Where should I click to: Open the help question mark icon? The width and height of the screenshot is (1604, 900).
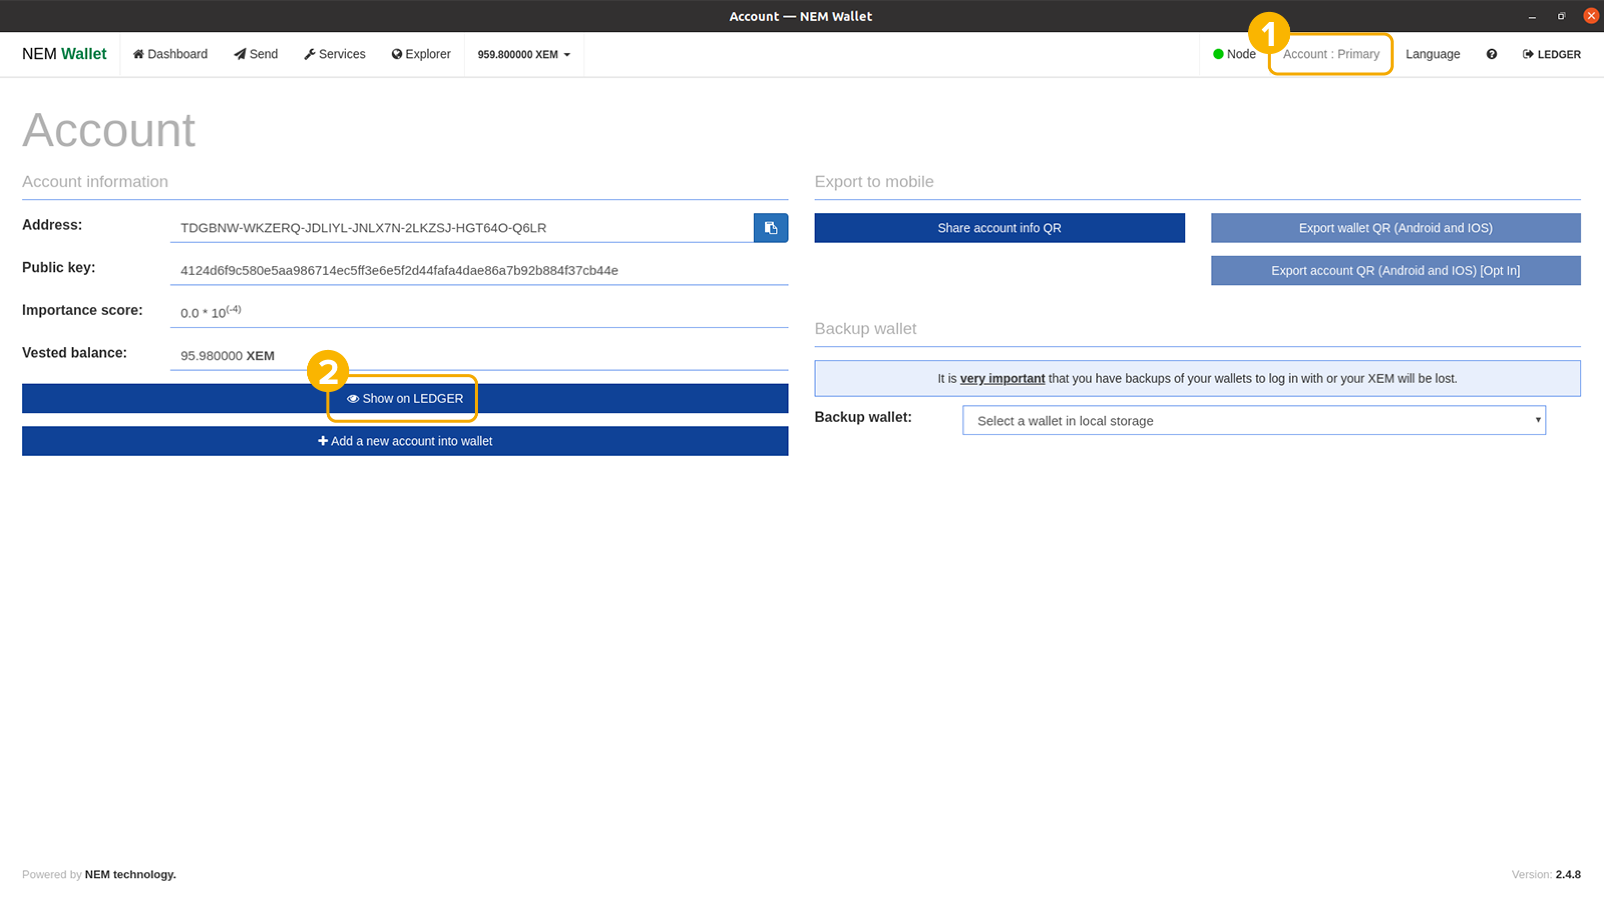point(1491,54)
